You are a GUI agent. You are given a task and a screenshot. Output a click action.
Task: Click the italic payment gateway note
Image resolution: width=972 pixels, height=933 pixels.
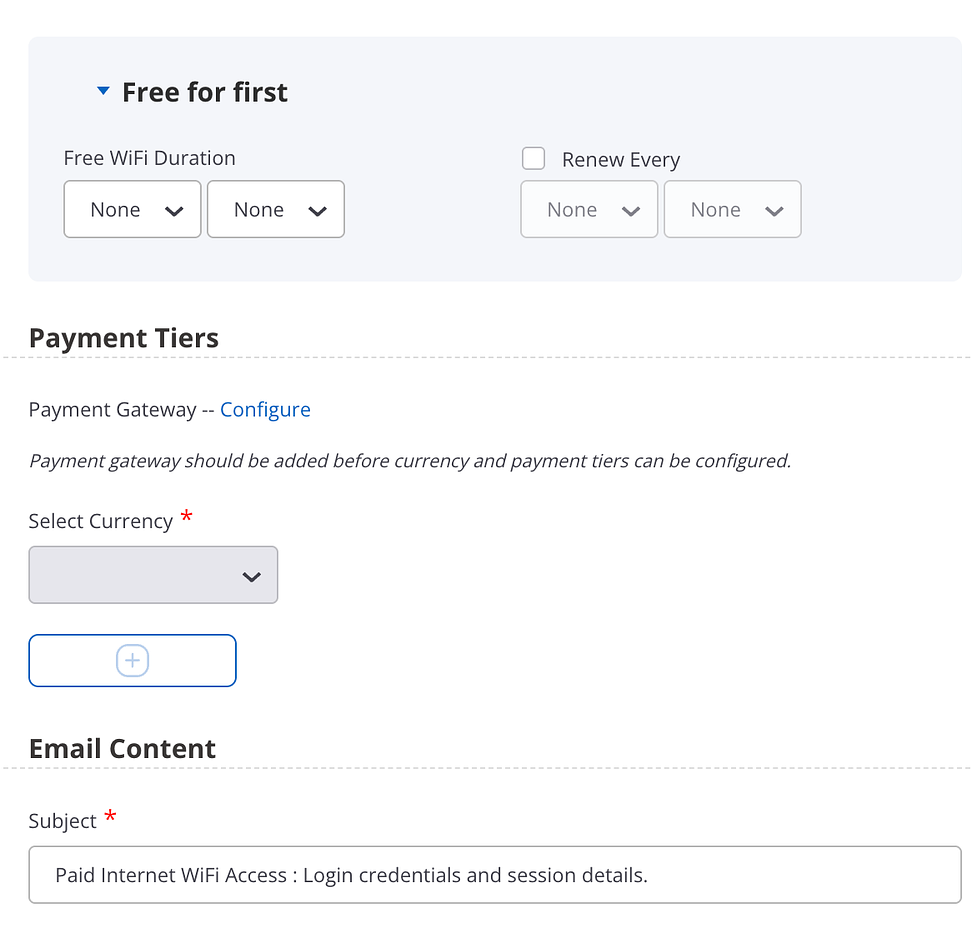[x=410, y=462]
